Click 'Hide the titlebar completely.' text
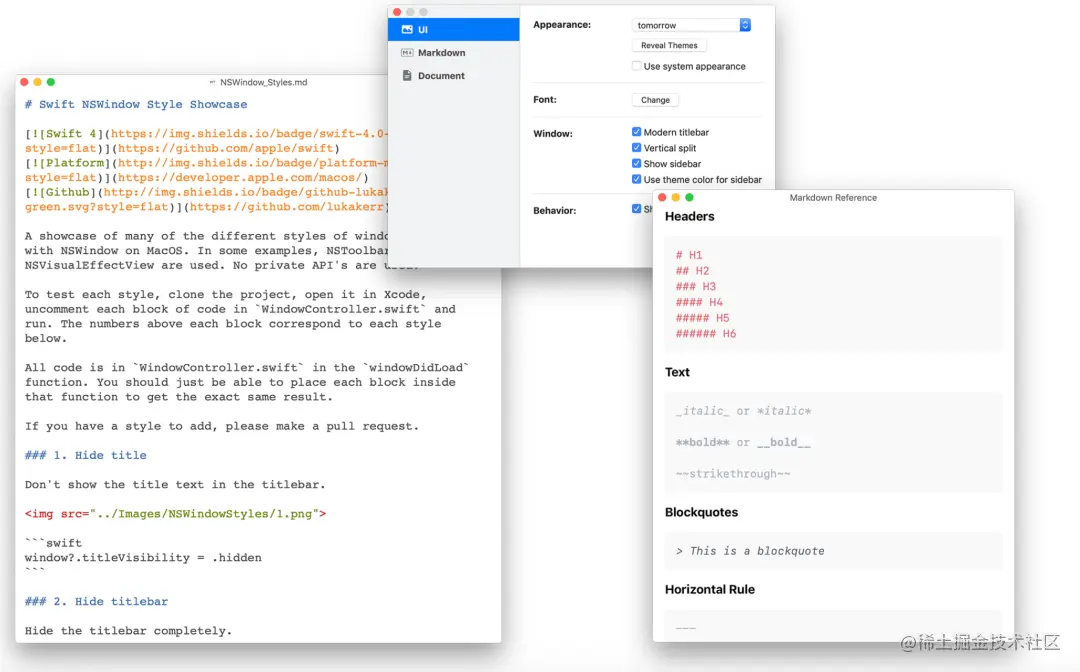The image size is (1080, 672). pos(128,631)
